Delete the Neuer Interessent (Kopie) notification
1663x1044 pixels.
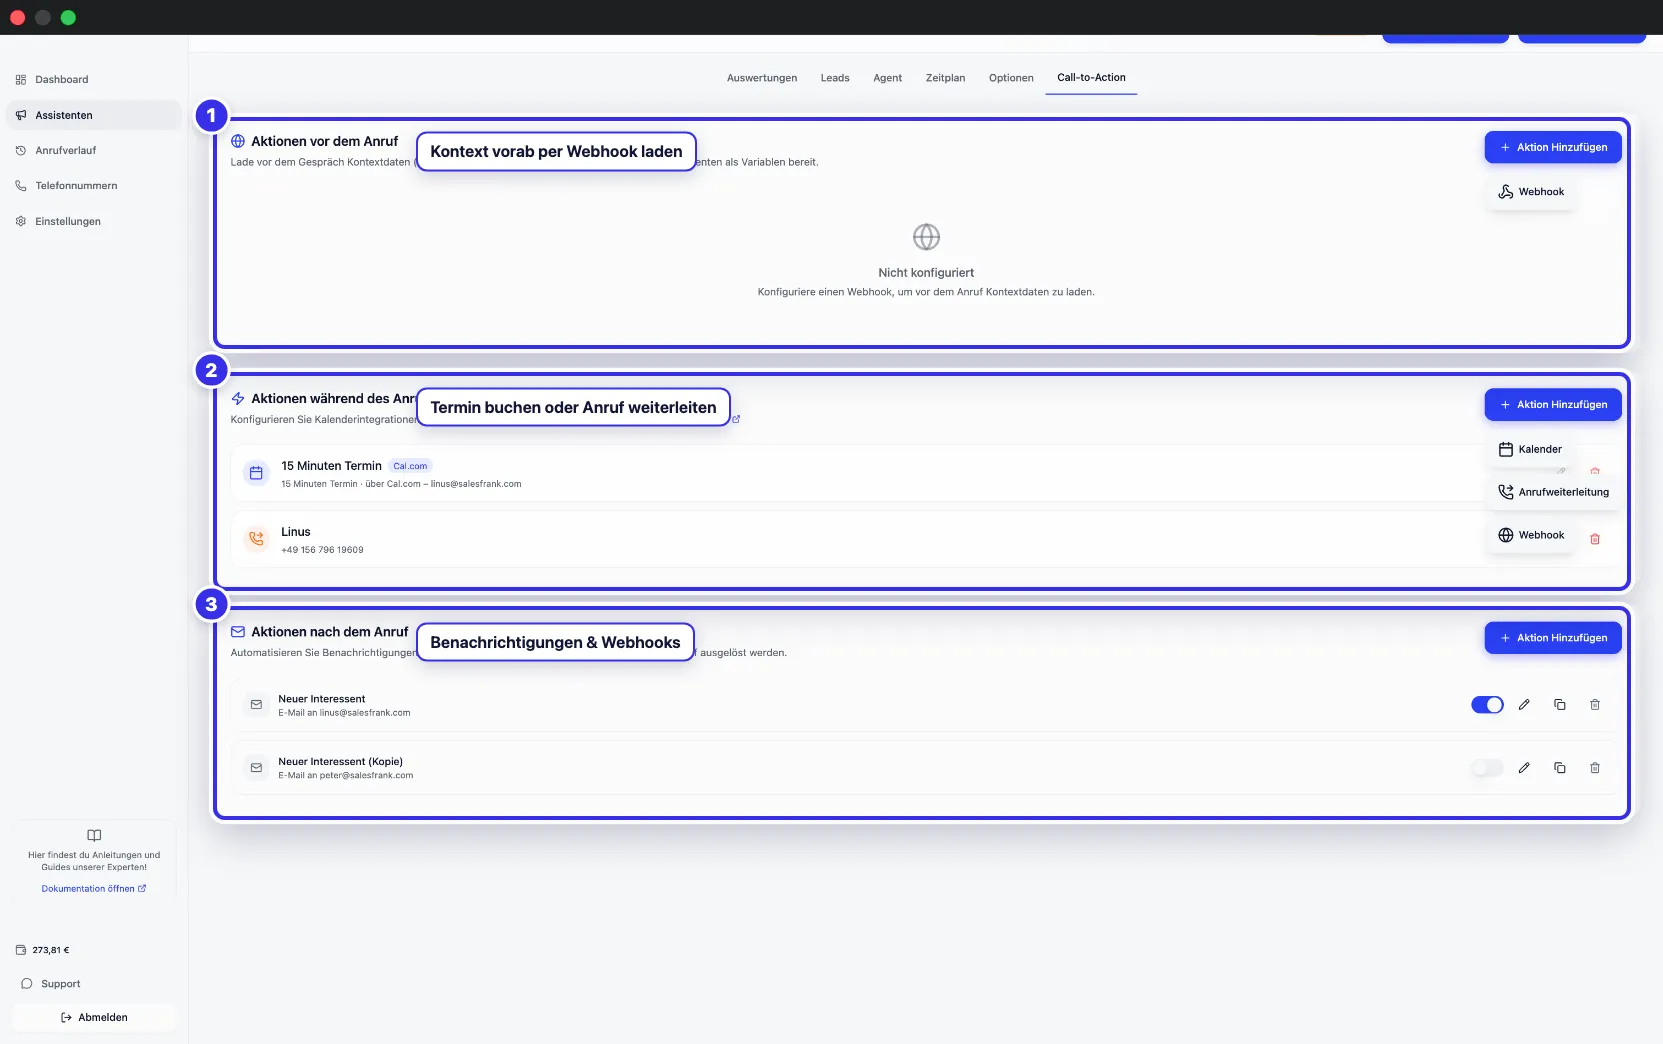pos(1595,768)
